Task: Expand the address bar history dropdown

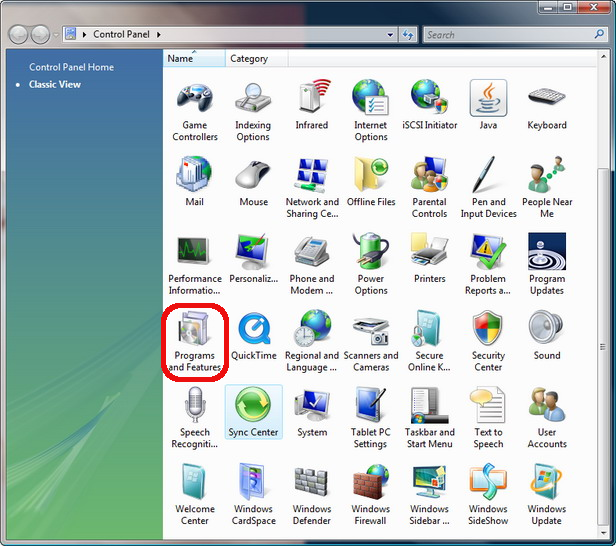Action: pos(390,35)
